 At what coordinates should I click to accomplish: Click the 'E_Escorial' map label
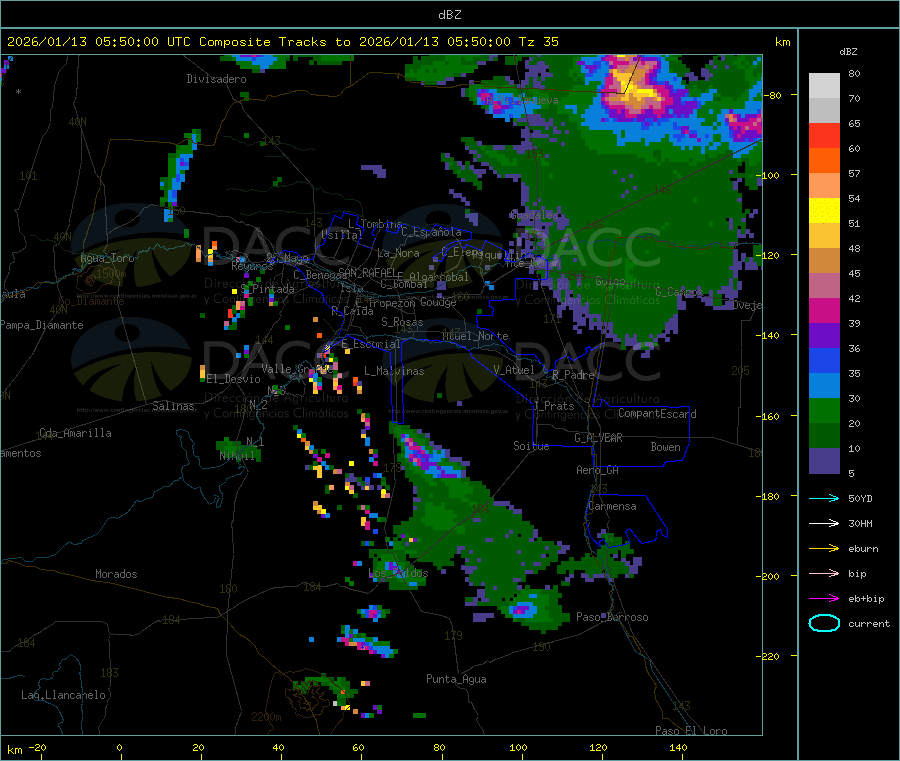pyautogui.click(x=371, y=344)
